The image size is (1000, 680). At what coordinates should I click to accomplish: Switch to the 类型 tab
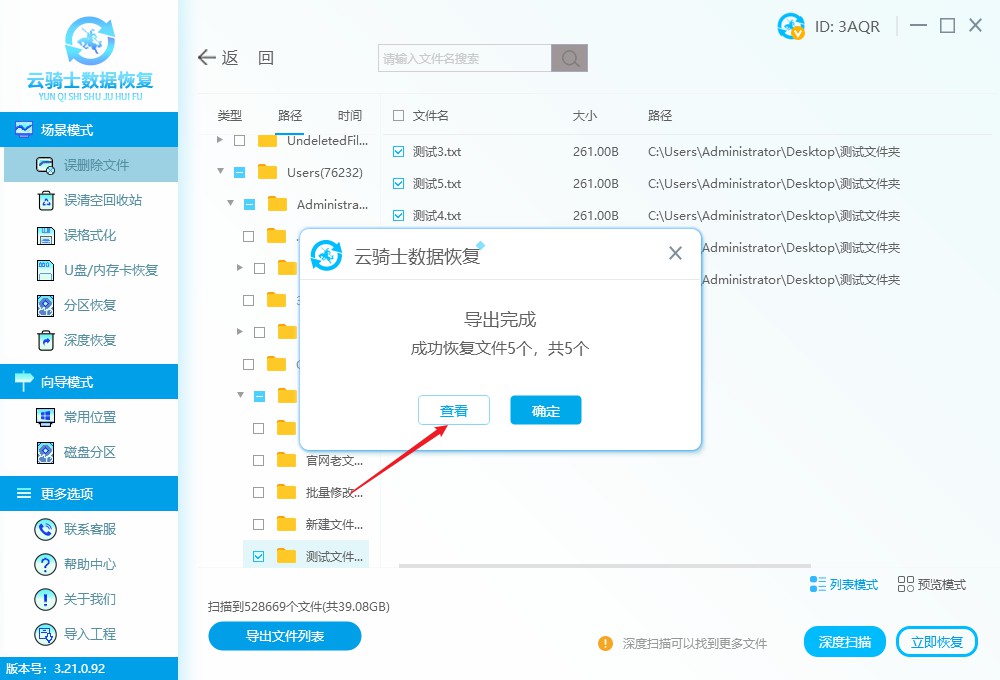(230, 116)
